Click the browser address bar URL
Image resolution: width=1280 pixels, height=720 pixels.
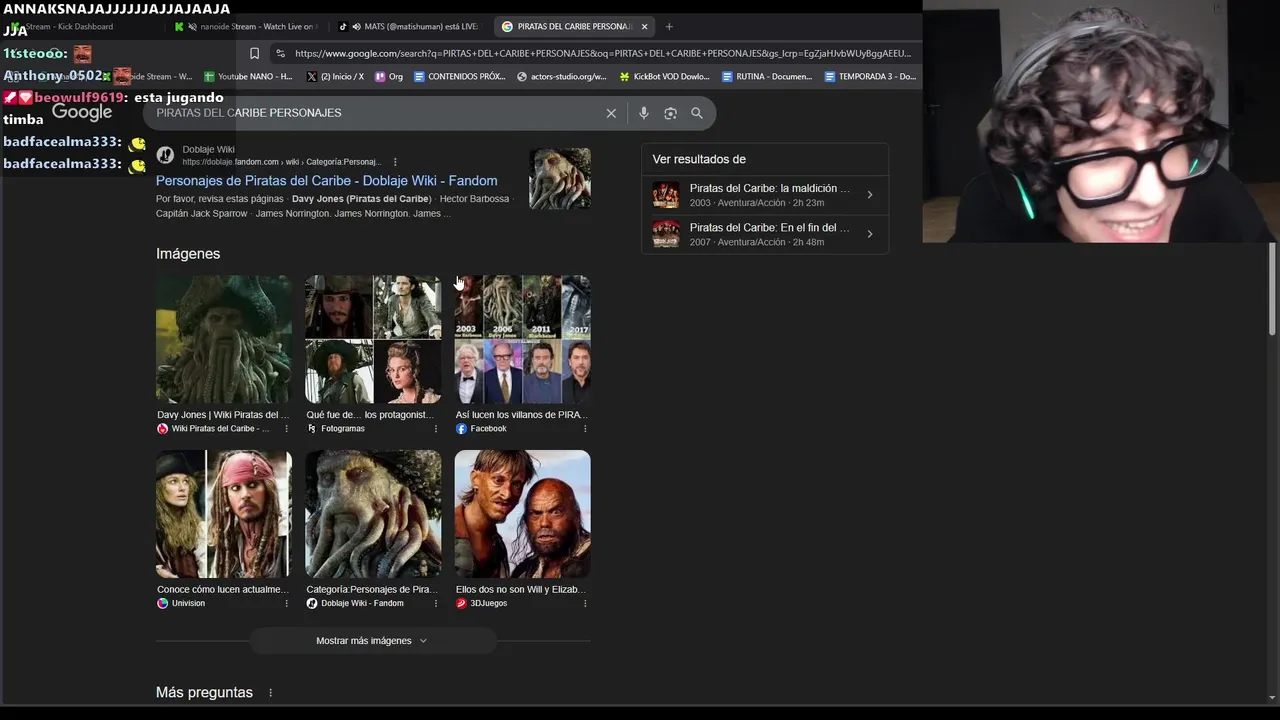click(x=603, y=53)
